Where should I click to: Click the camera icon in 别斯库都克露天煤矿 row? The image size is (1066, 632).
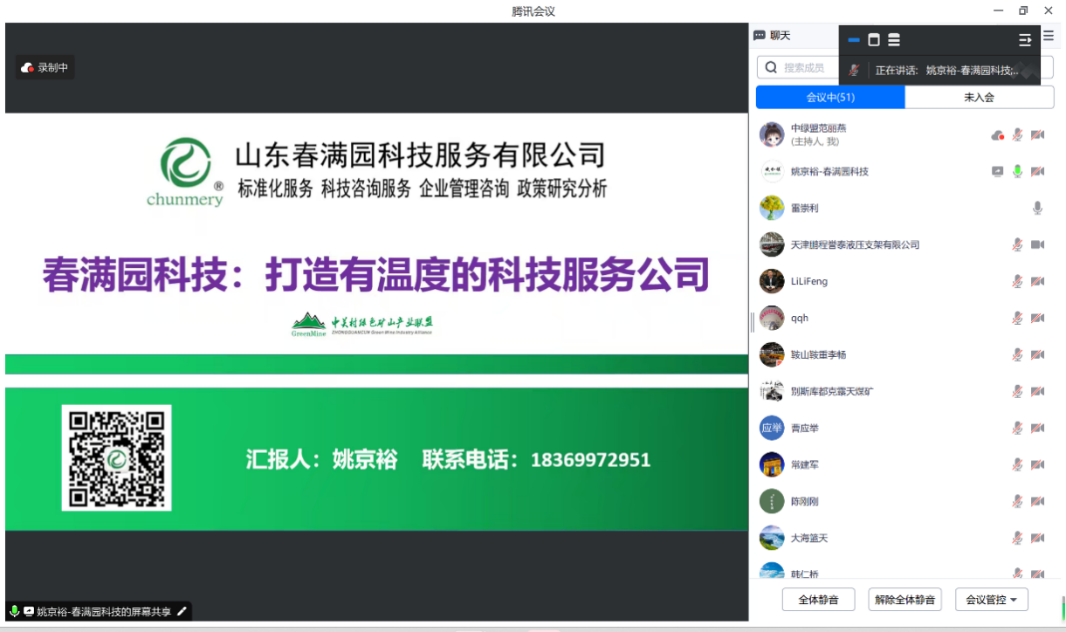(1037, 391)
